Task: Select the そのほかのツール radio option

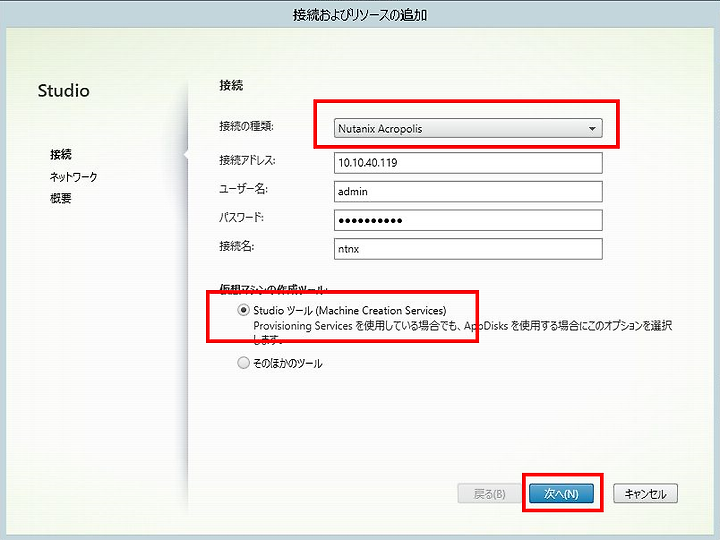Action: pyautogui.click(x=243, y=363)
